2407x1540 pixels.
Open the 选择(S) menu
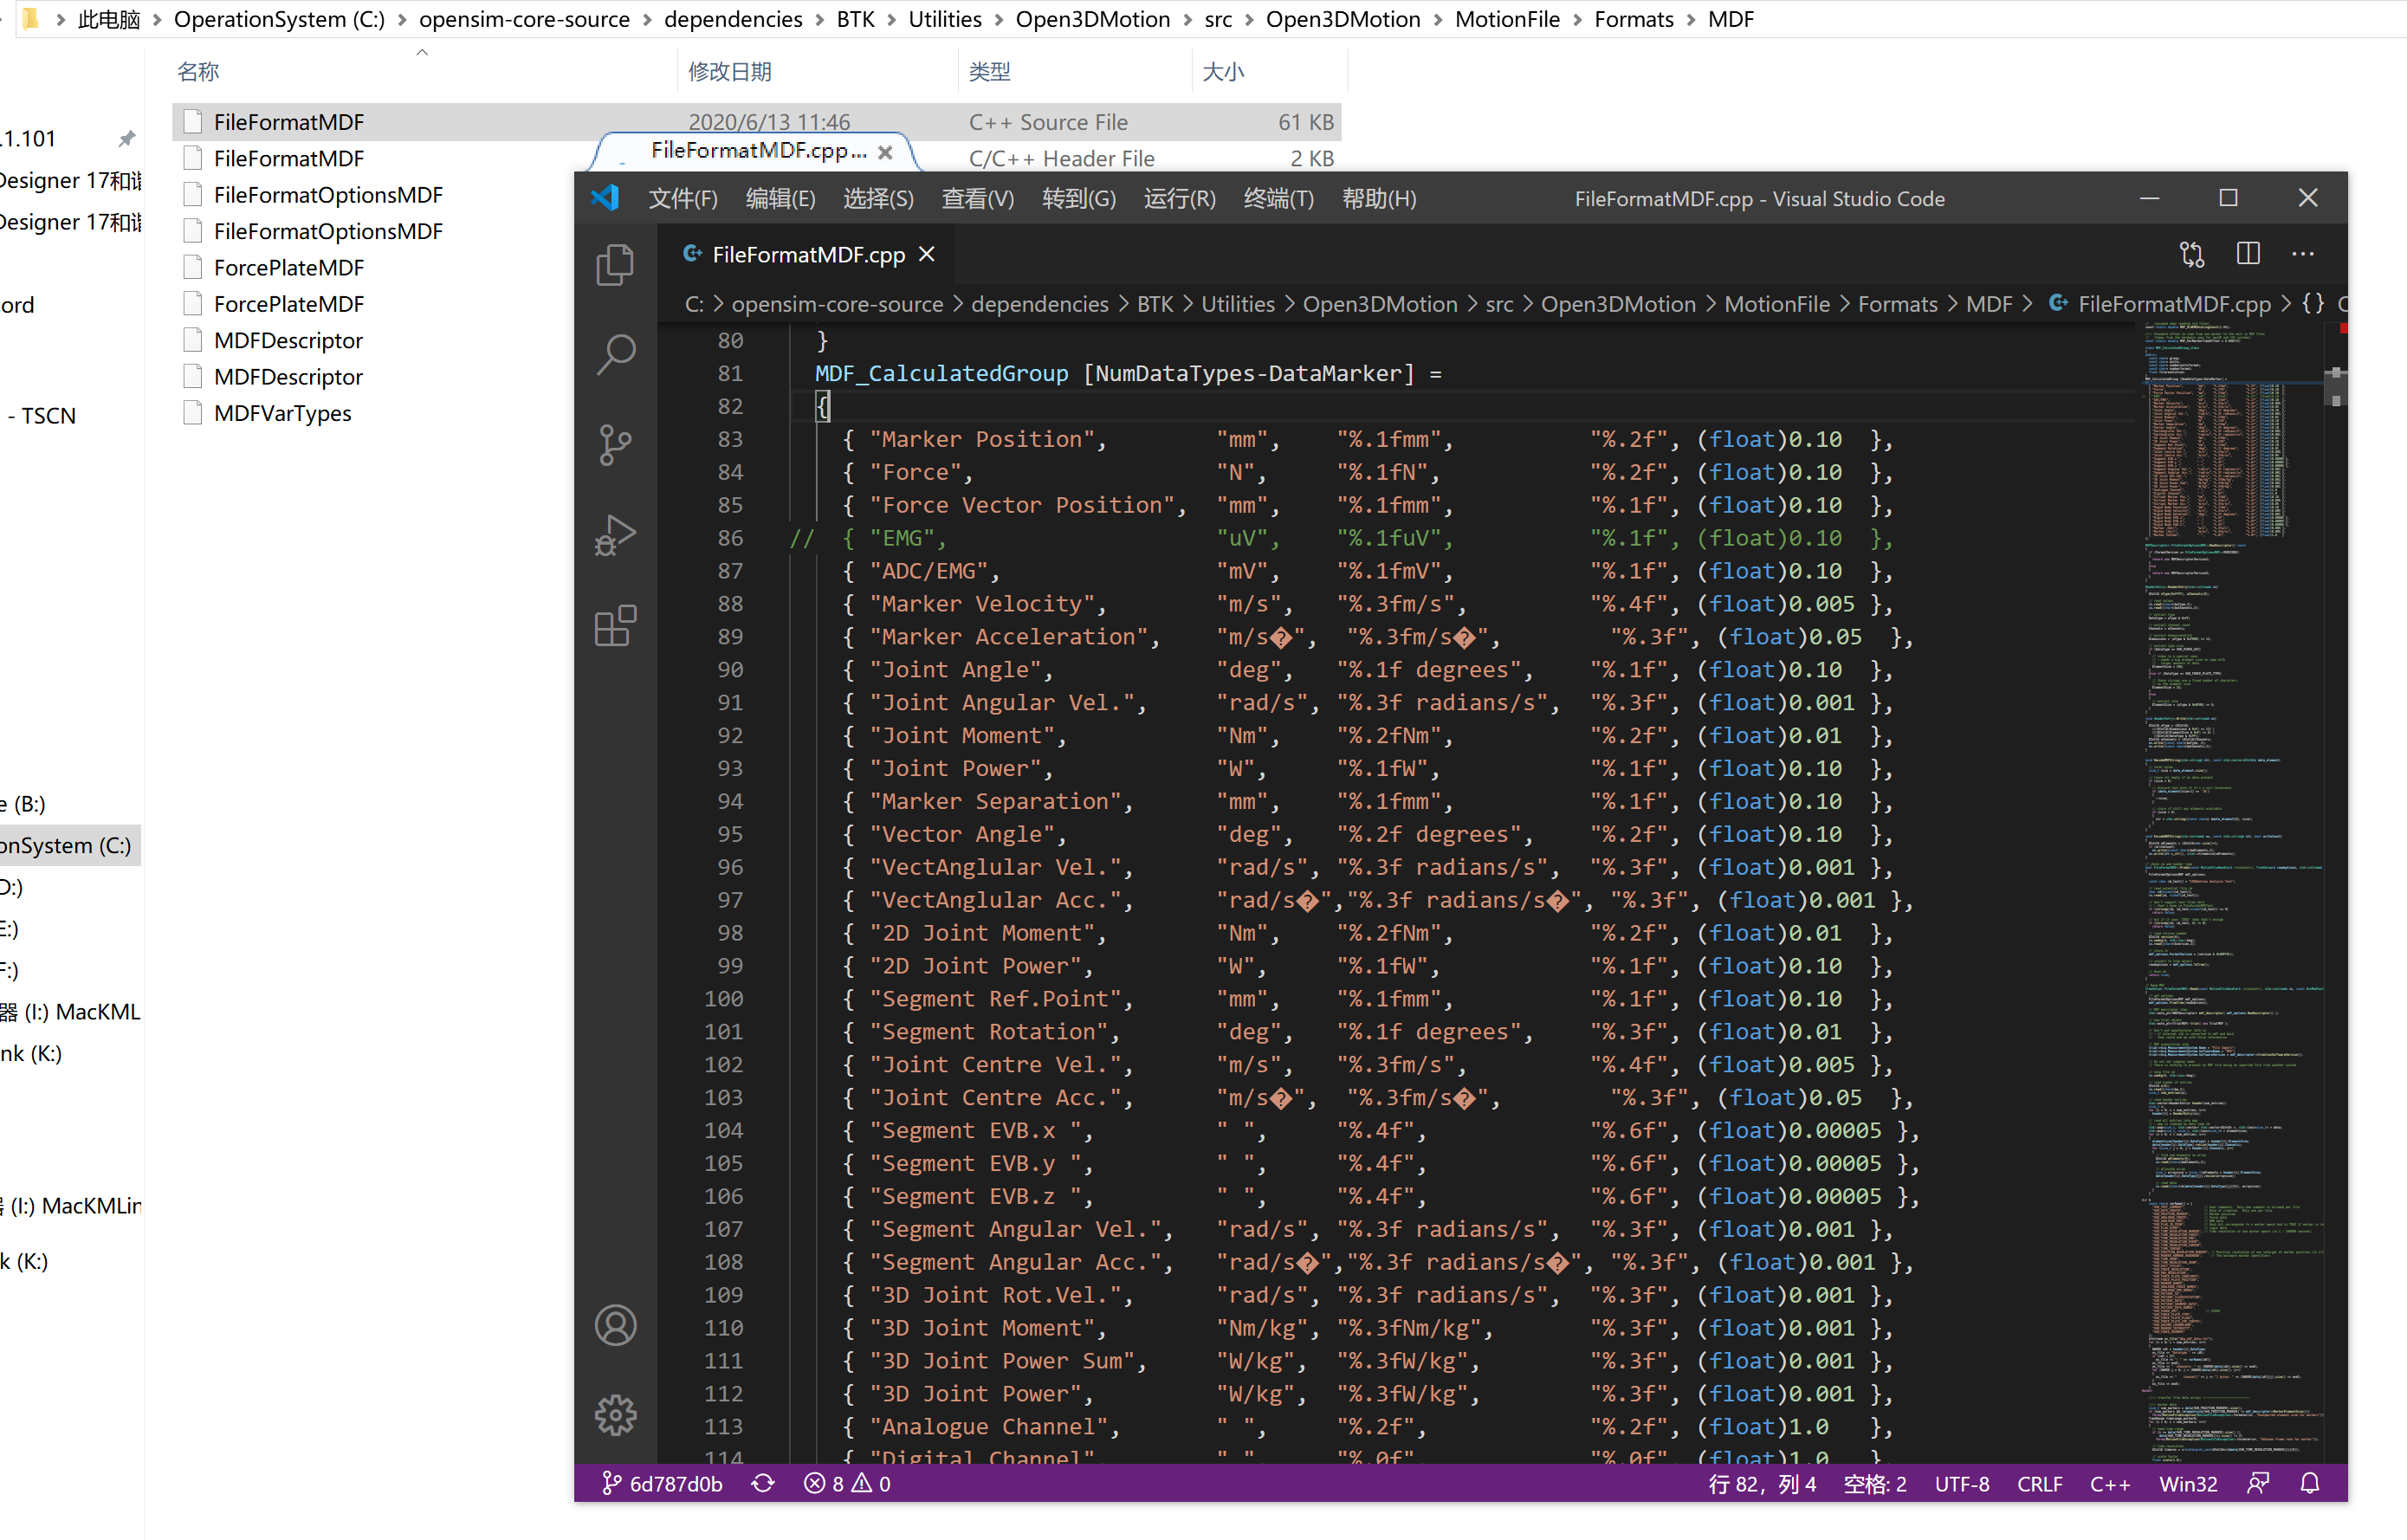coord(879,199)
